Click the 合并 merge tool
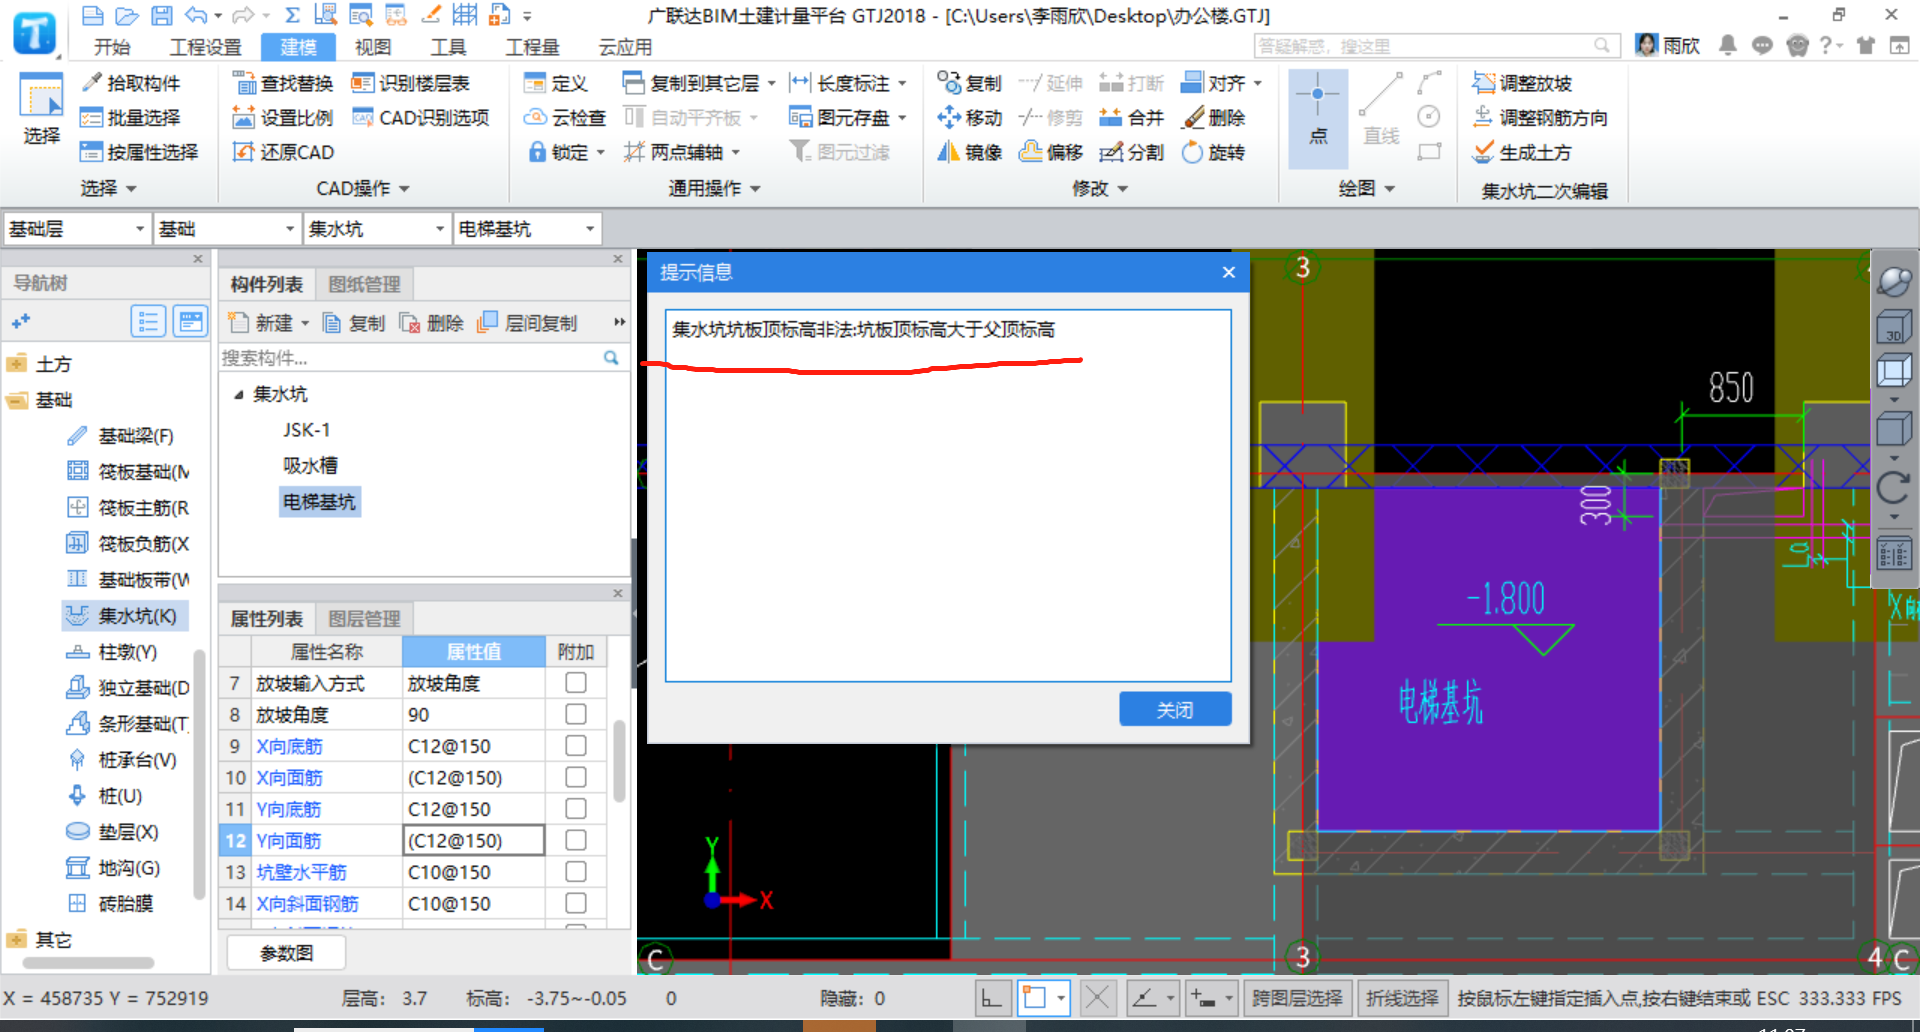The width and height of the screenshot is (1920, 1032). [1132, 118]
